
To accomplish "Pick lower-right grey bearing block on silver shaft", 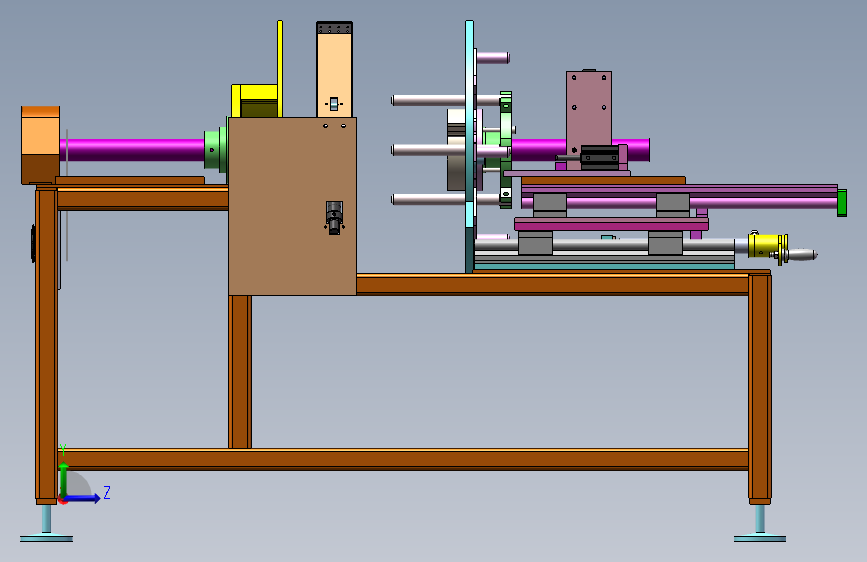I will pyautogui.click(x=665, y=242).
